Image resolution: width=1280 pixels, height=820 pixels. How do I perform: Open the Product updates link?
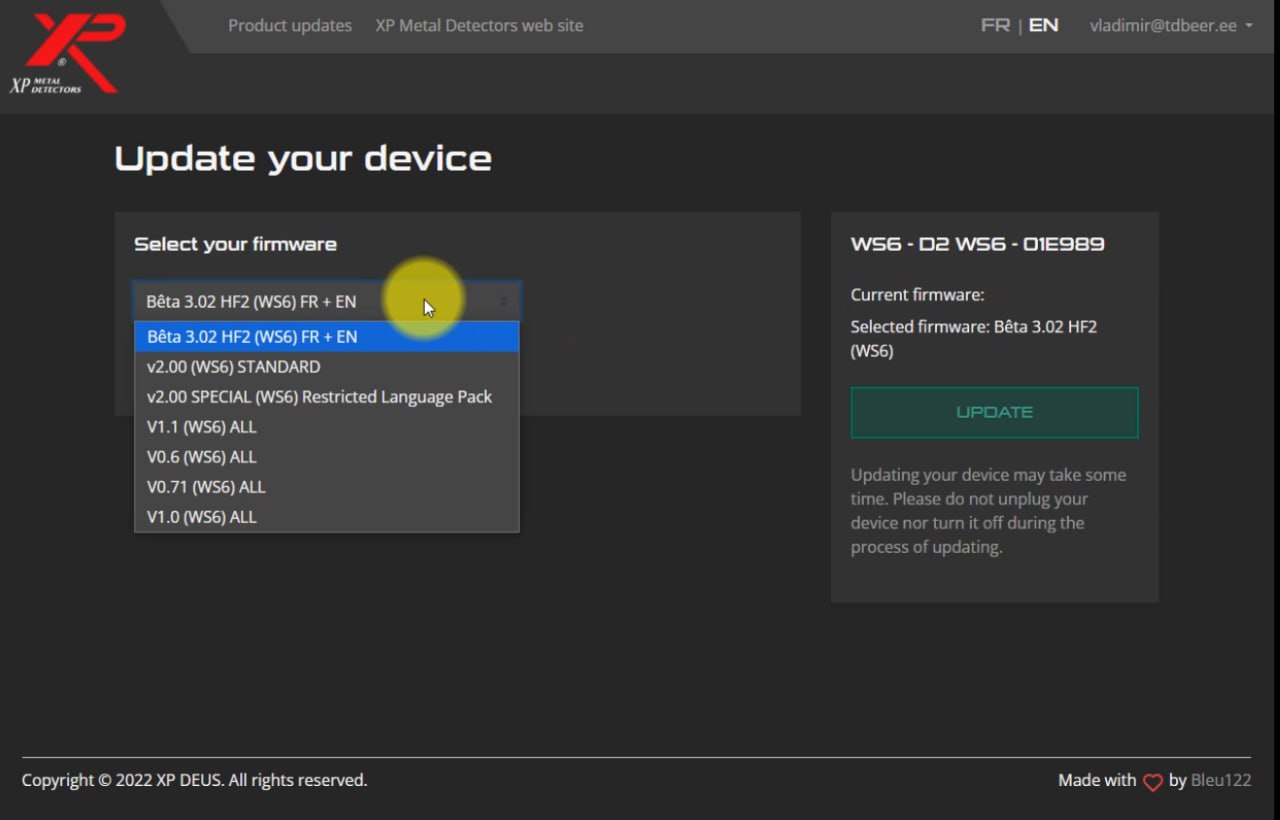pyautogui.click(x=290, y=25)
